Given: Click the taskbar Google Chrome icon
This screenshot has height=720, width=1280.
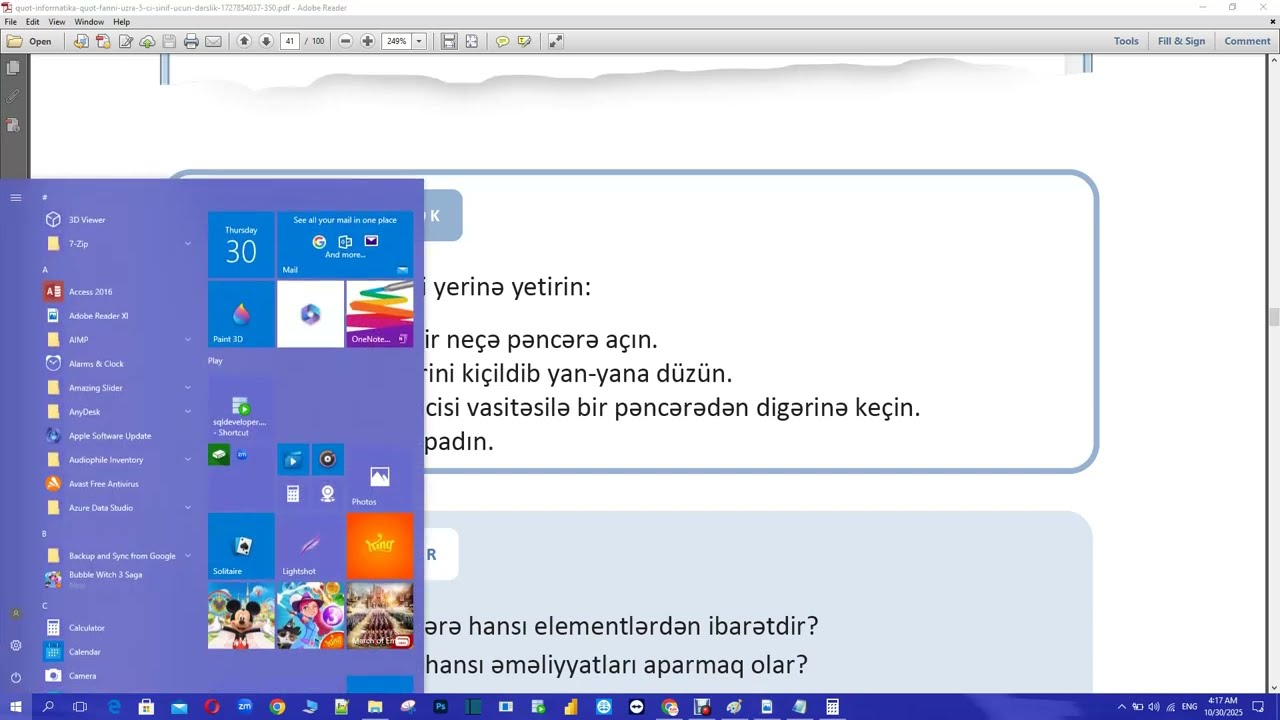Looking at the screenshot, I should point(277,707).
